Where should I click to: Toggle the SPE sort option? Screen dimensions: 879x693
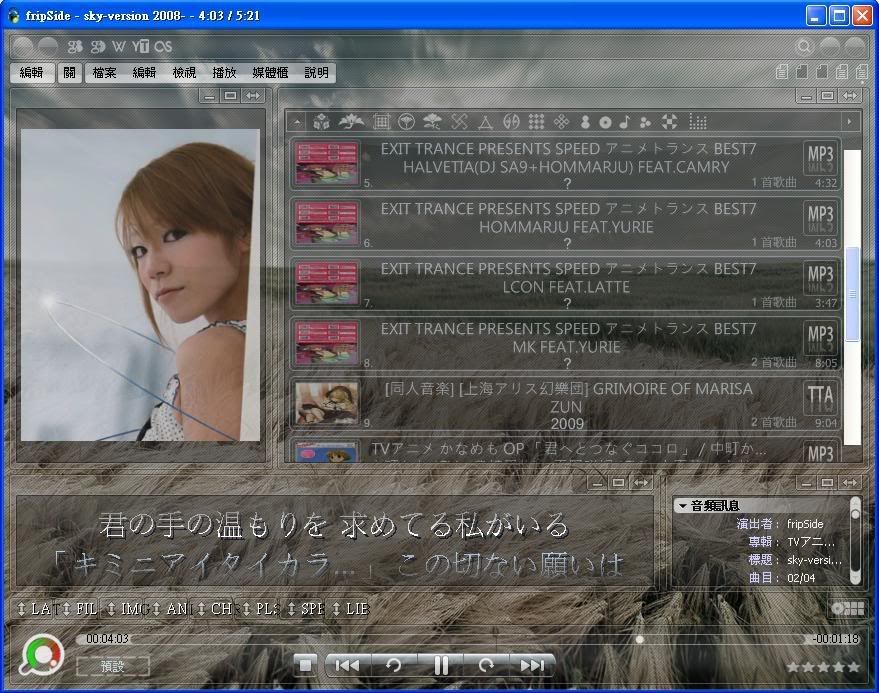(x=306, y=608)
